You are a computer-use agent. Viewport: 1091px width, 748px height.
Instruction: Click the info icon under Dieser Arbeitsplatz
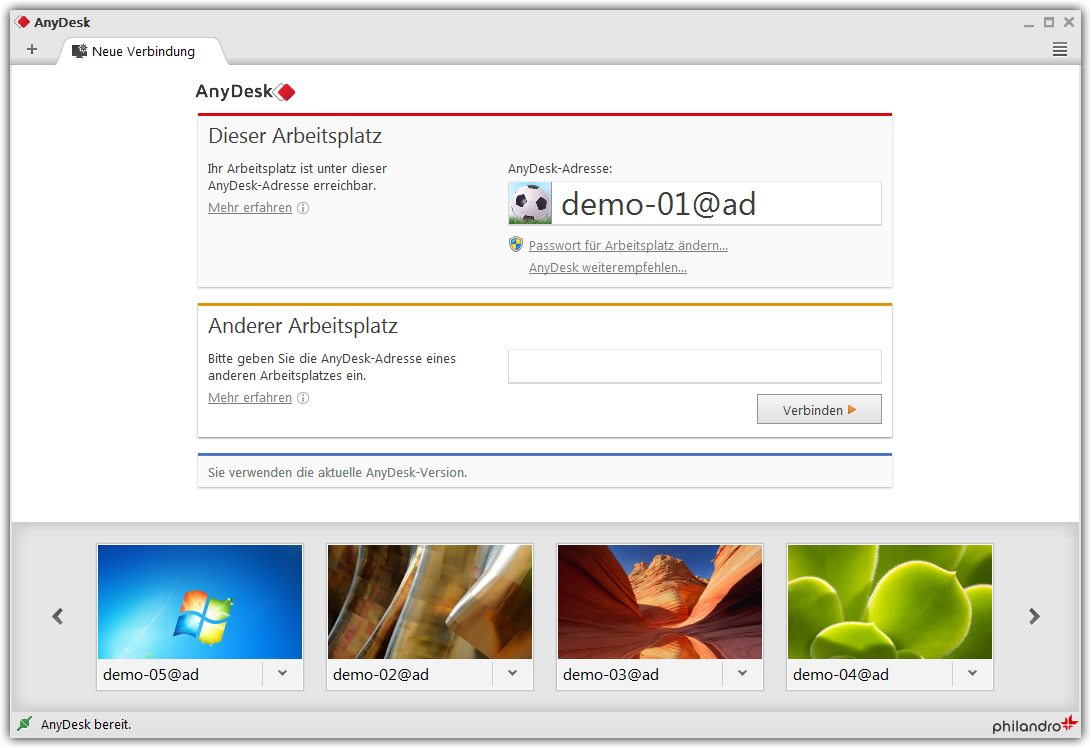[303, 207]
